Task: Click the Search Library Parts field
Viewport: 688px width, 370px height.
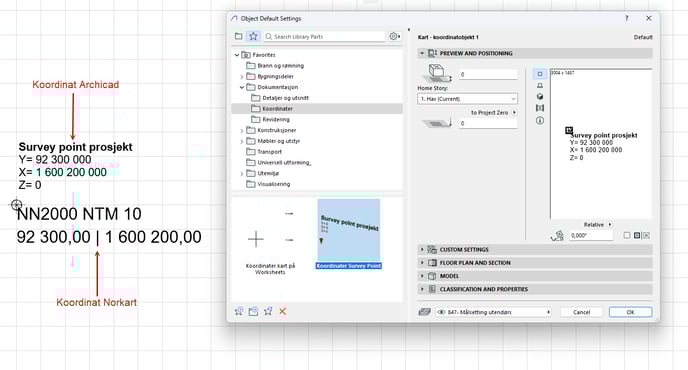Action: point(325,37)
